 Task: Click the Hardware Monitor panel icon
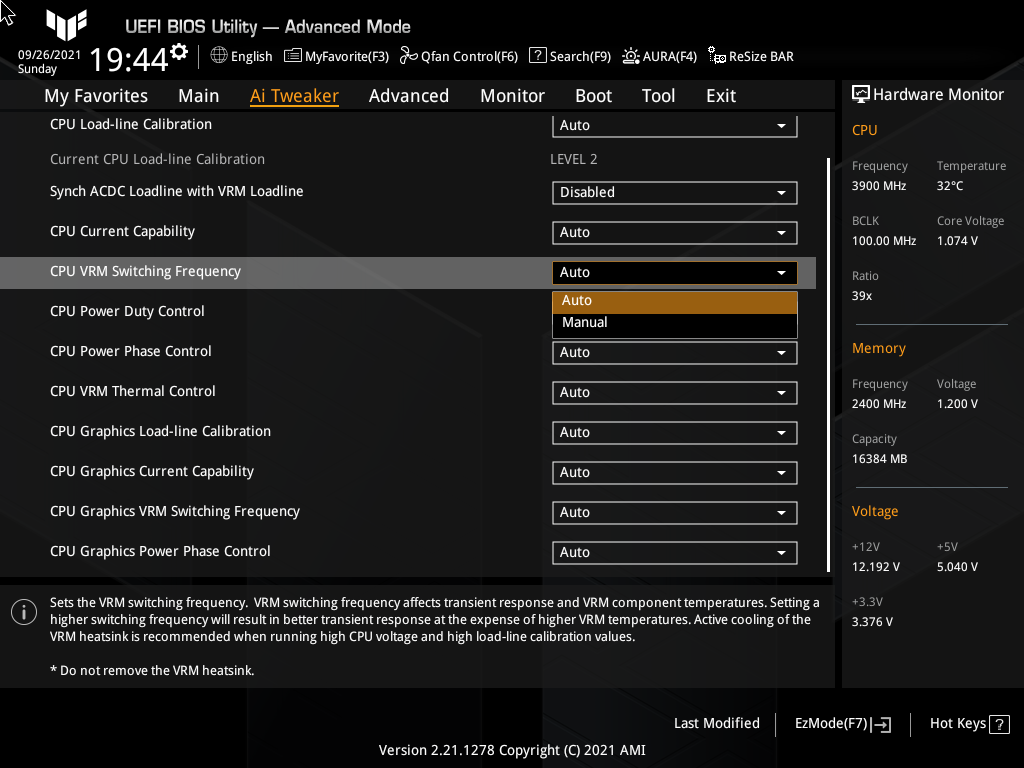(x=861, y=94)
